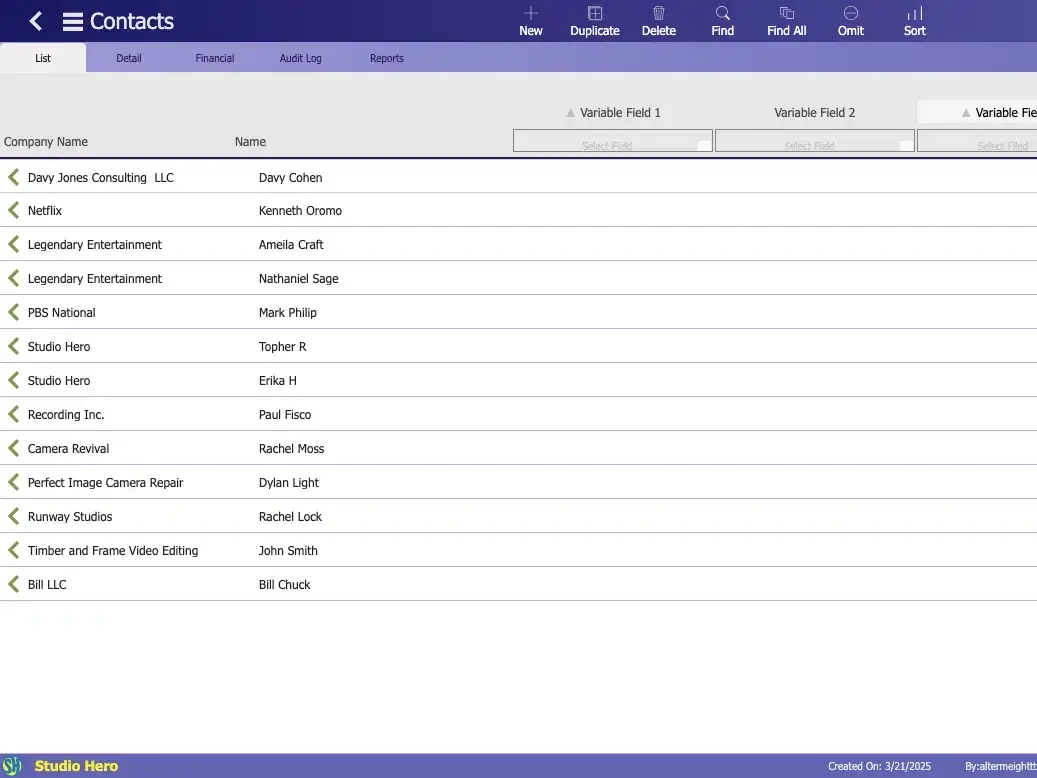Go back using the top-left arrow

(36, 21)
